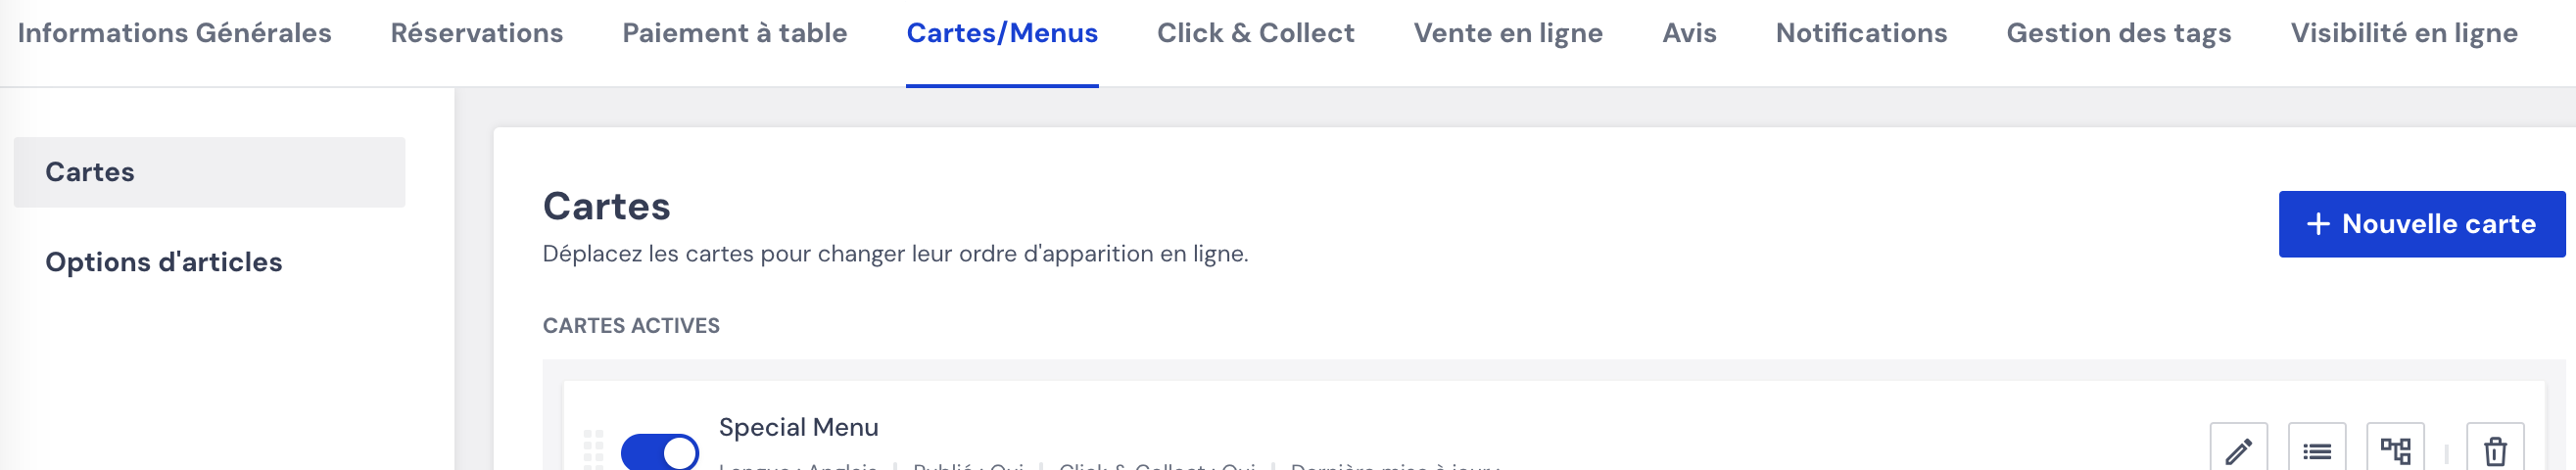This screenshot has width=2576, height=470.
Task: Disable the Special Menu toggle switch
Action: tap(659, 452)
